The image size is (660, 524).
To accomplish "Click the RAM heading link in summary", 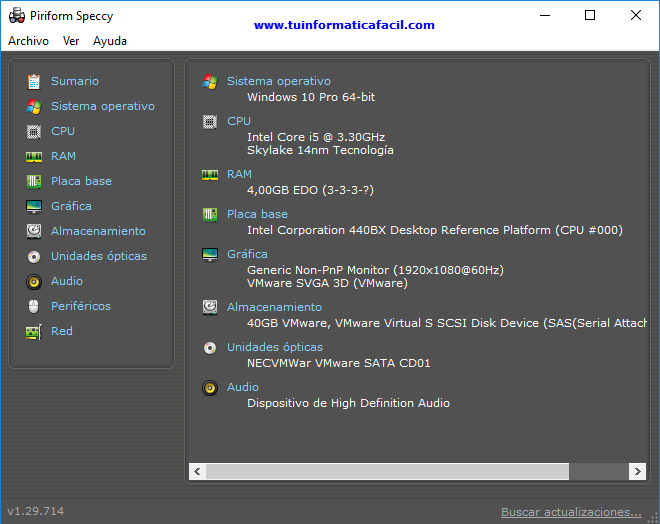I will pos(239,174).
